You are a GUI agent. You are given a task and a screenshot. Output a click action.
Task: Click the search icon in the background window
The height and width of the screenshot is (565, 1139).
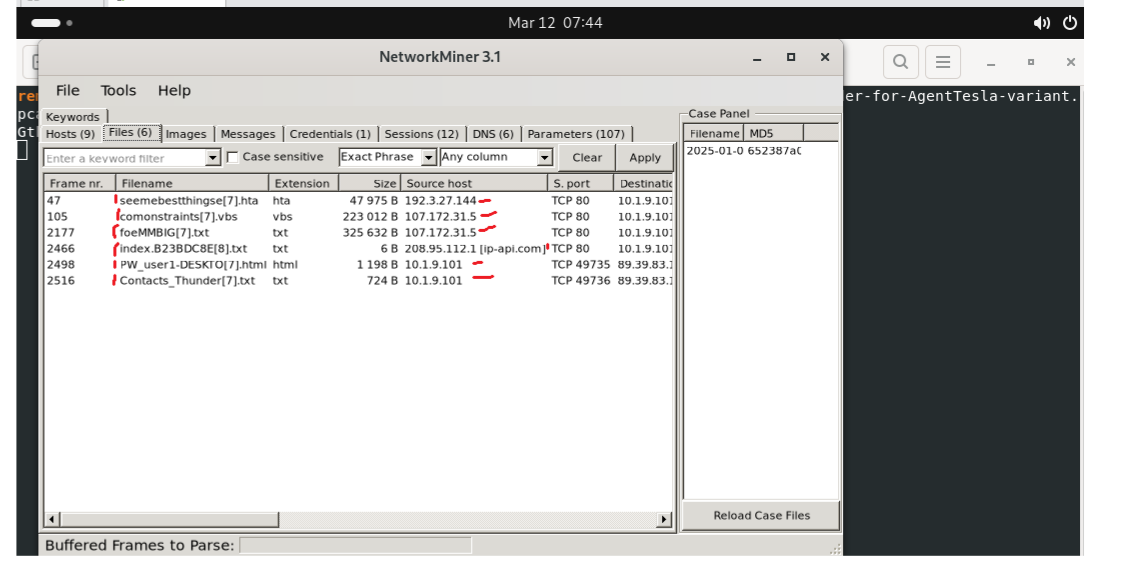[x=901, y=62]
